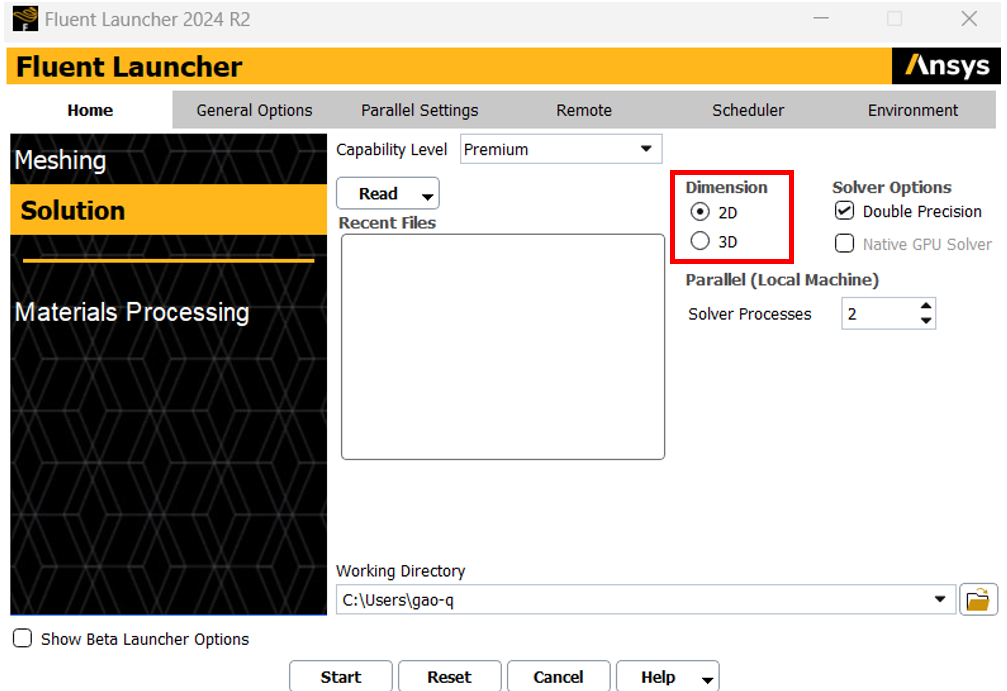
Task: Open the Environment tab
Action: [913, 110]
